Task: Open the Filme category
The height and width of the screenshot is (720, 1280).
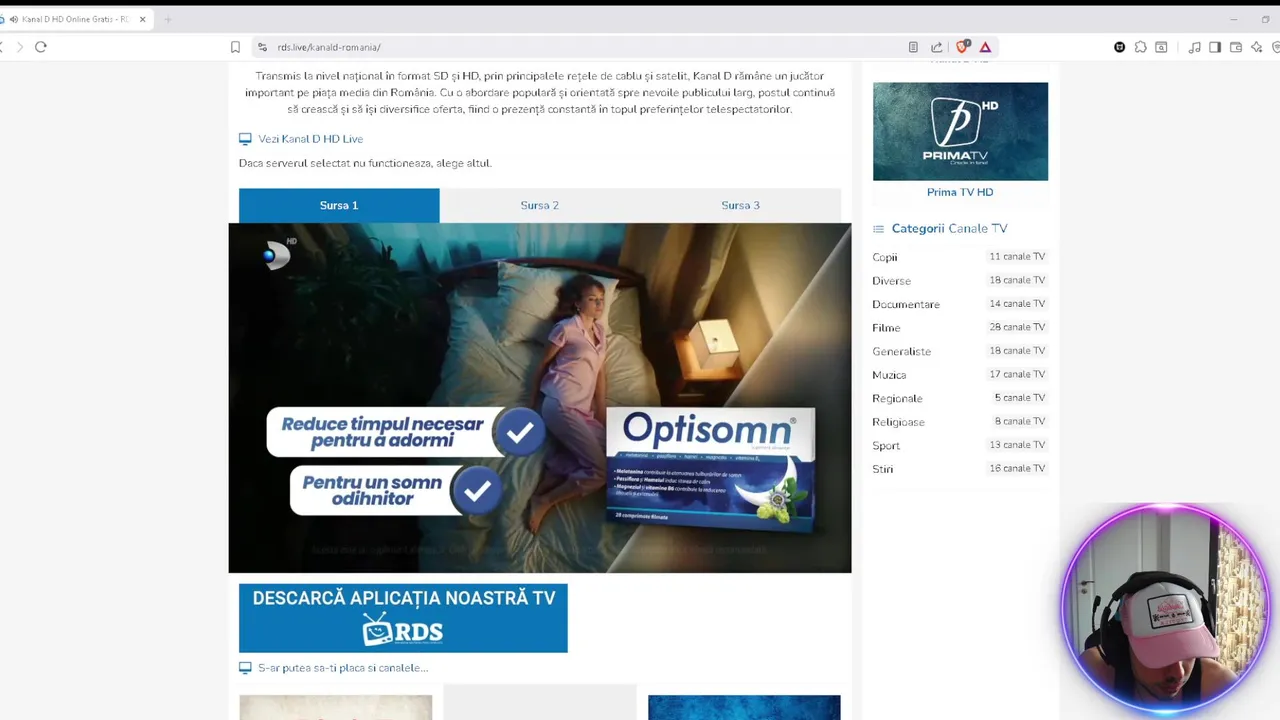Action: [x=886, y=328]
